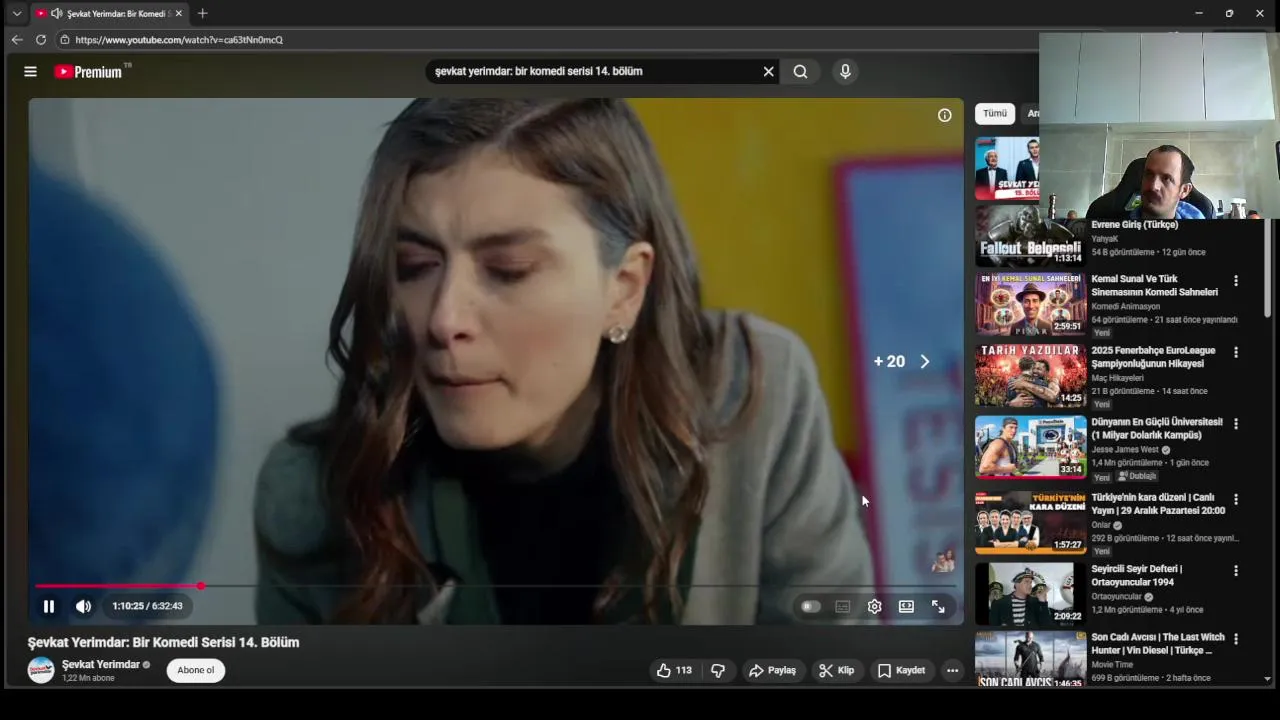Toggle subtitles on the player
The height and width of the screenshot is (720, 1280).
(x=843, y=606)
